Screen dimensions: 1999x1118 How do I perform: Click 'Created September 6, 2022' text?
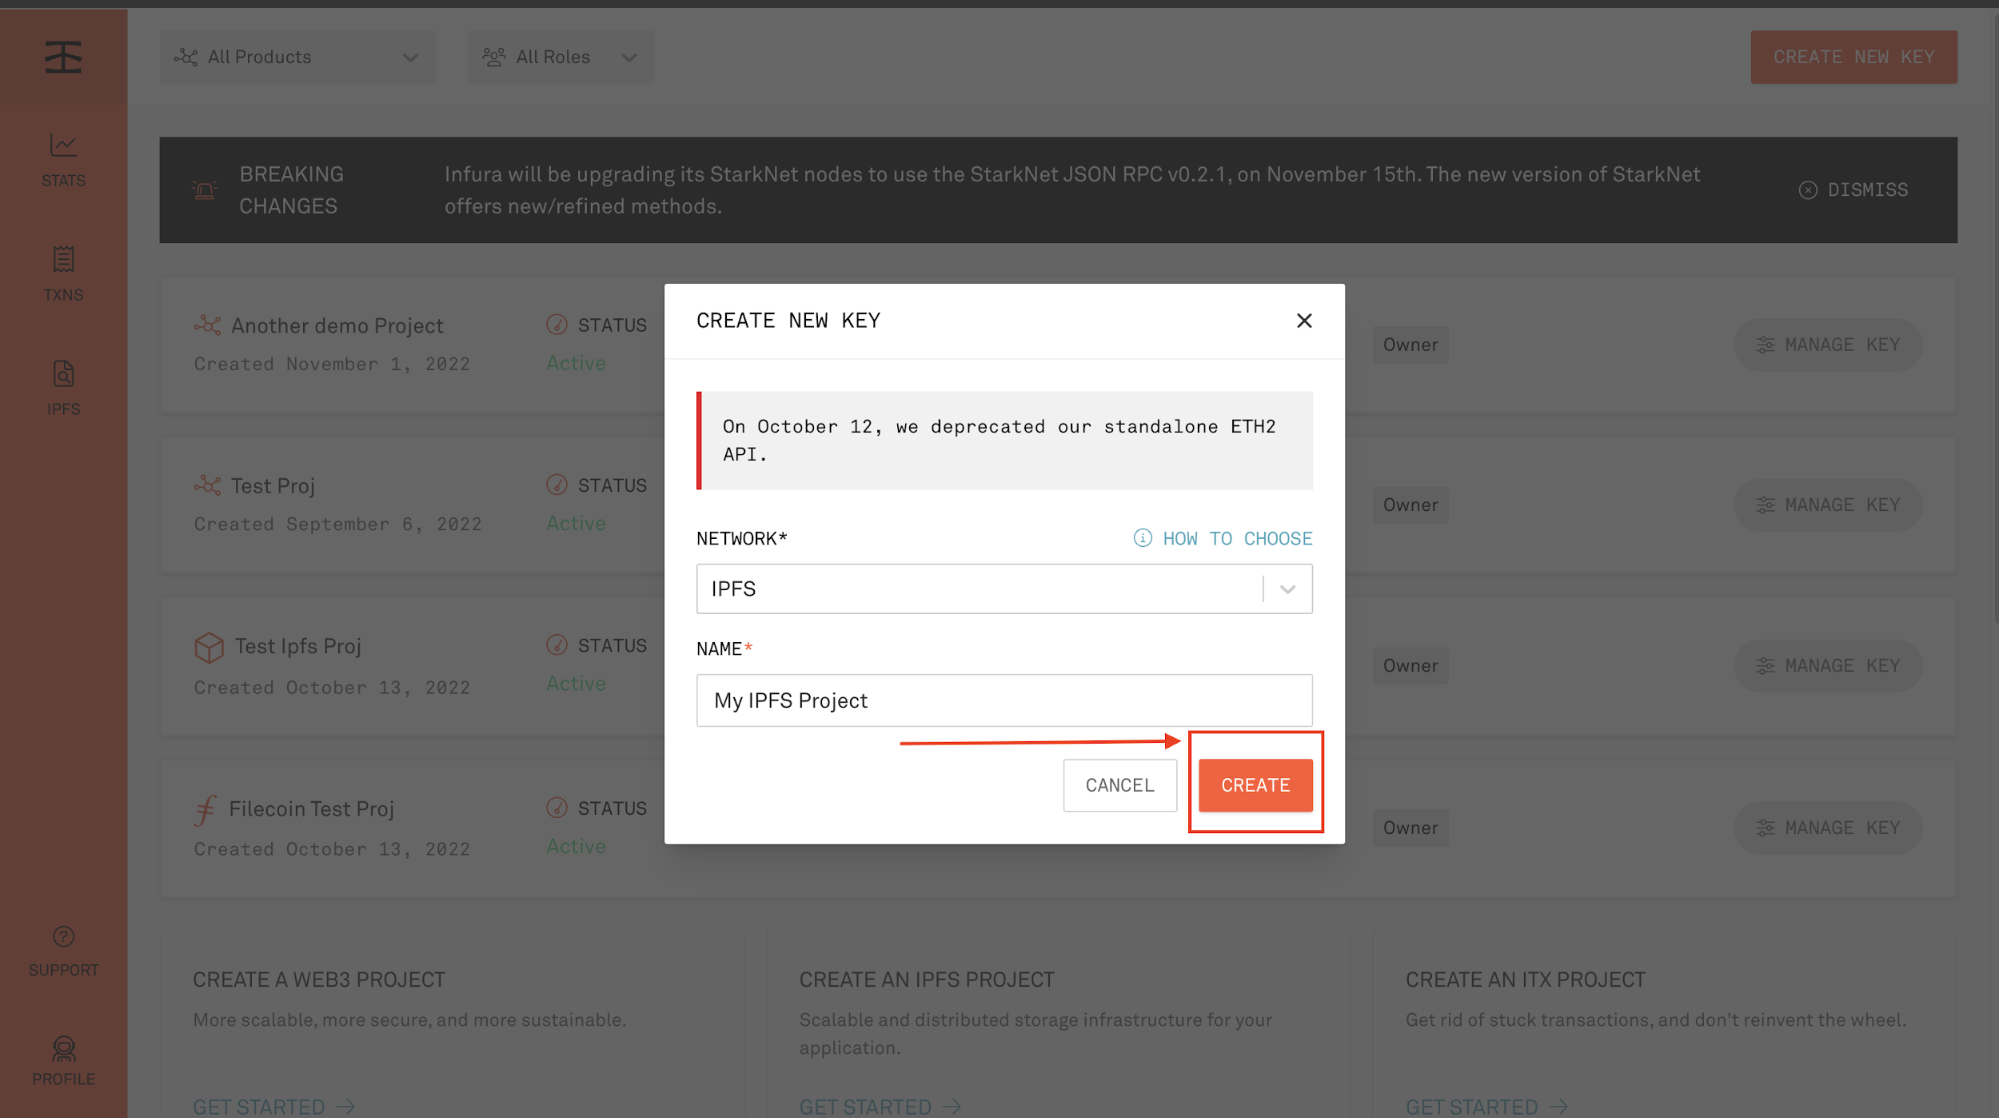(x=338, y=524)
